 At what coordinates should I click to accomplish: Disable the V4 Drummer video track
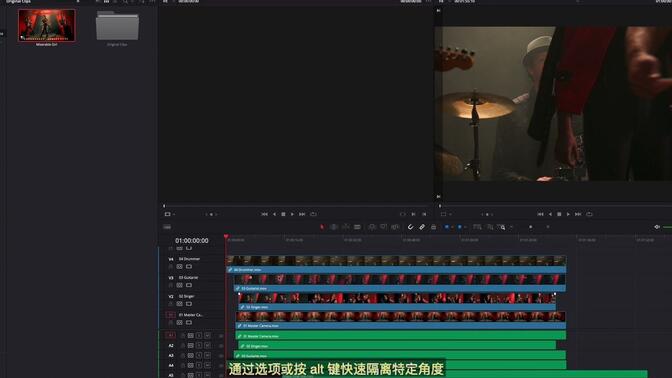point(189,267)
